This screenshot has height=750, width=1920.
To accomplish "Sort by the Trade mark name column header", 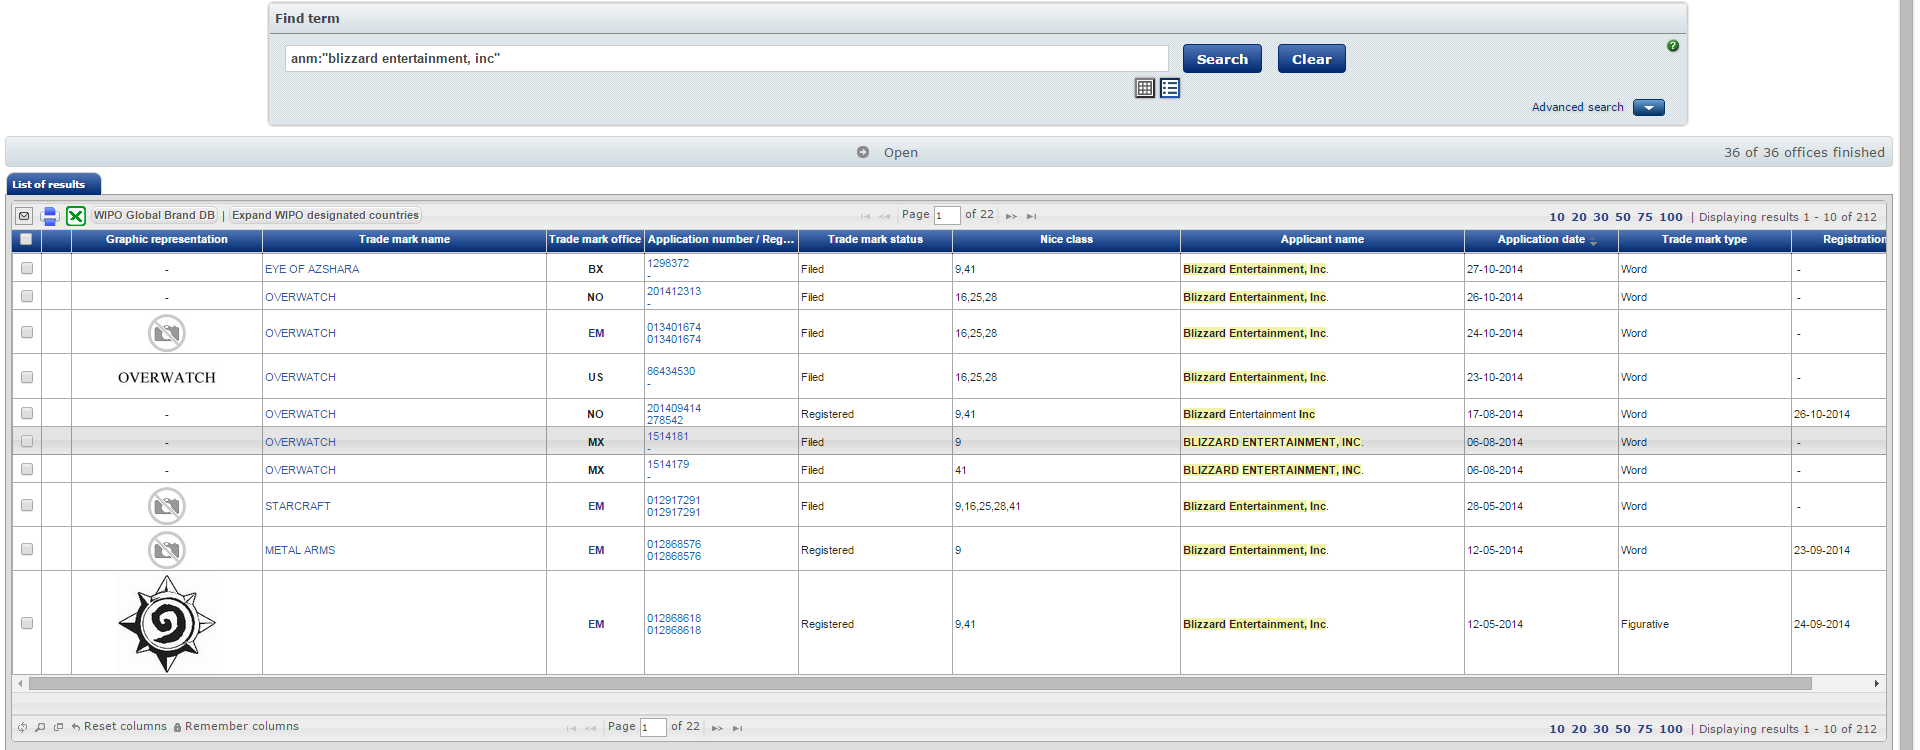I will tap(404, 240).
